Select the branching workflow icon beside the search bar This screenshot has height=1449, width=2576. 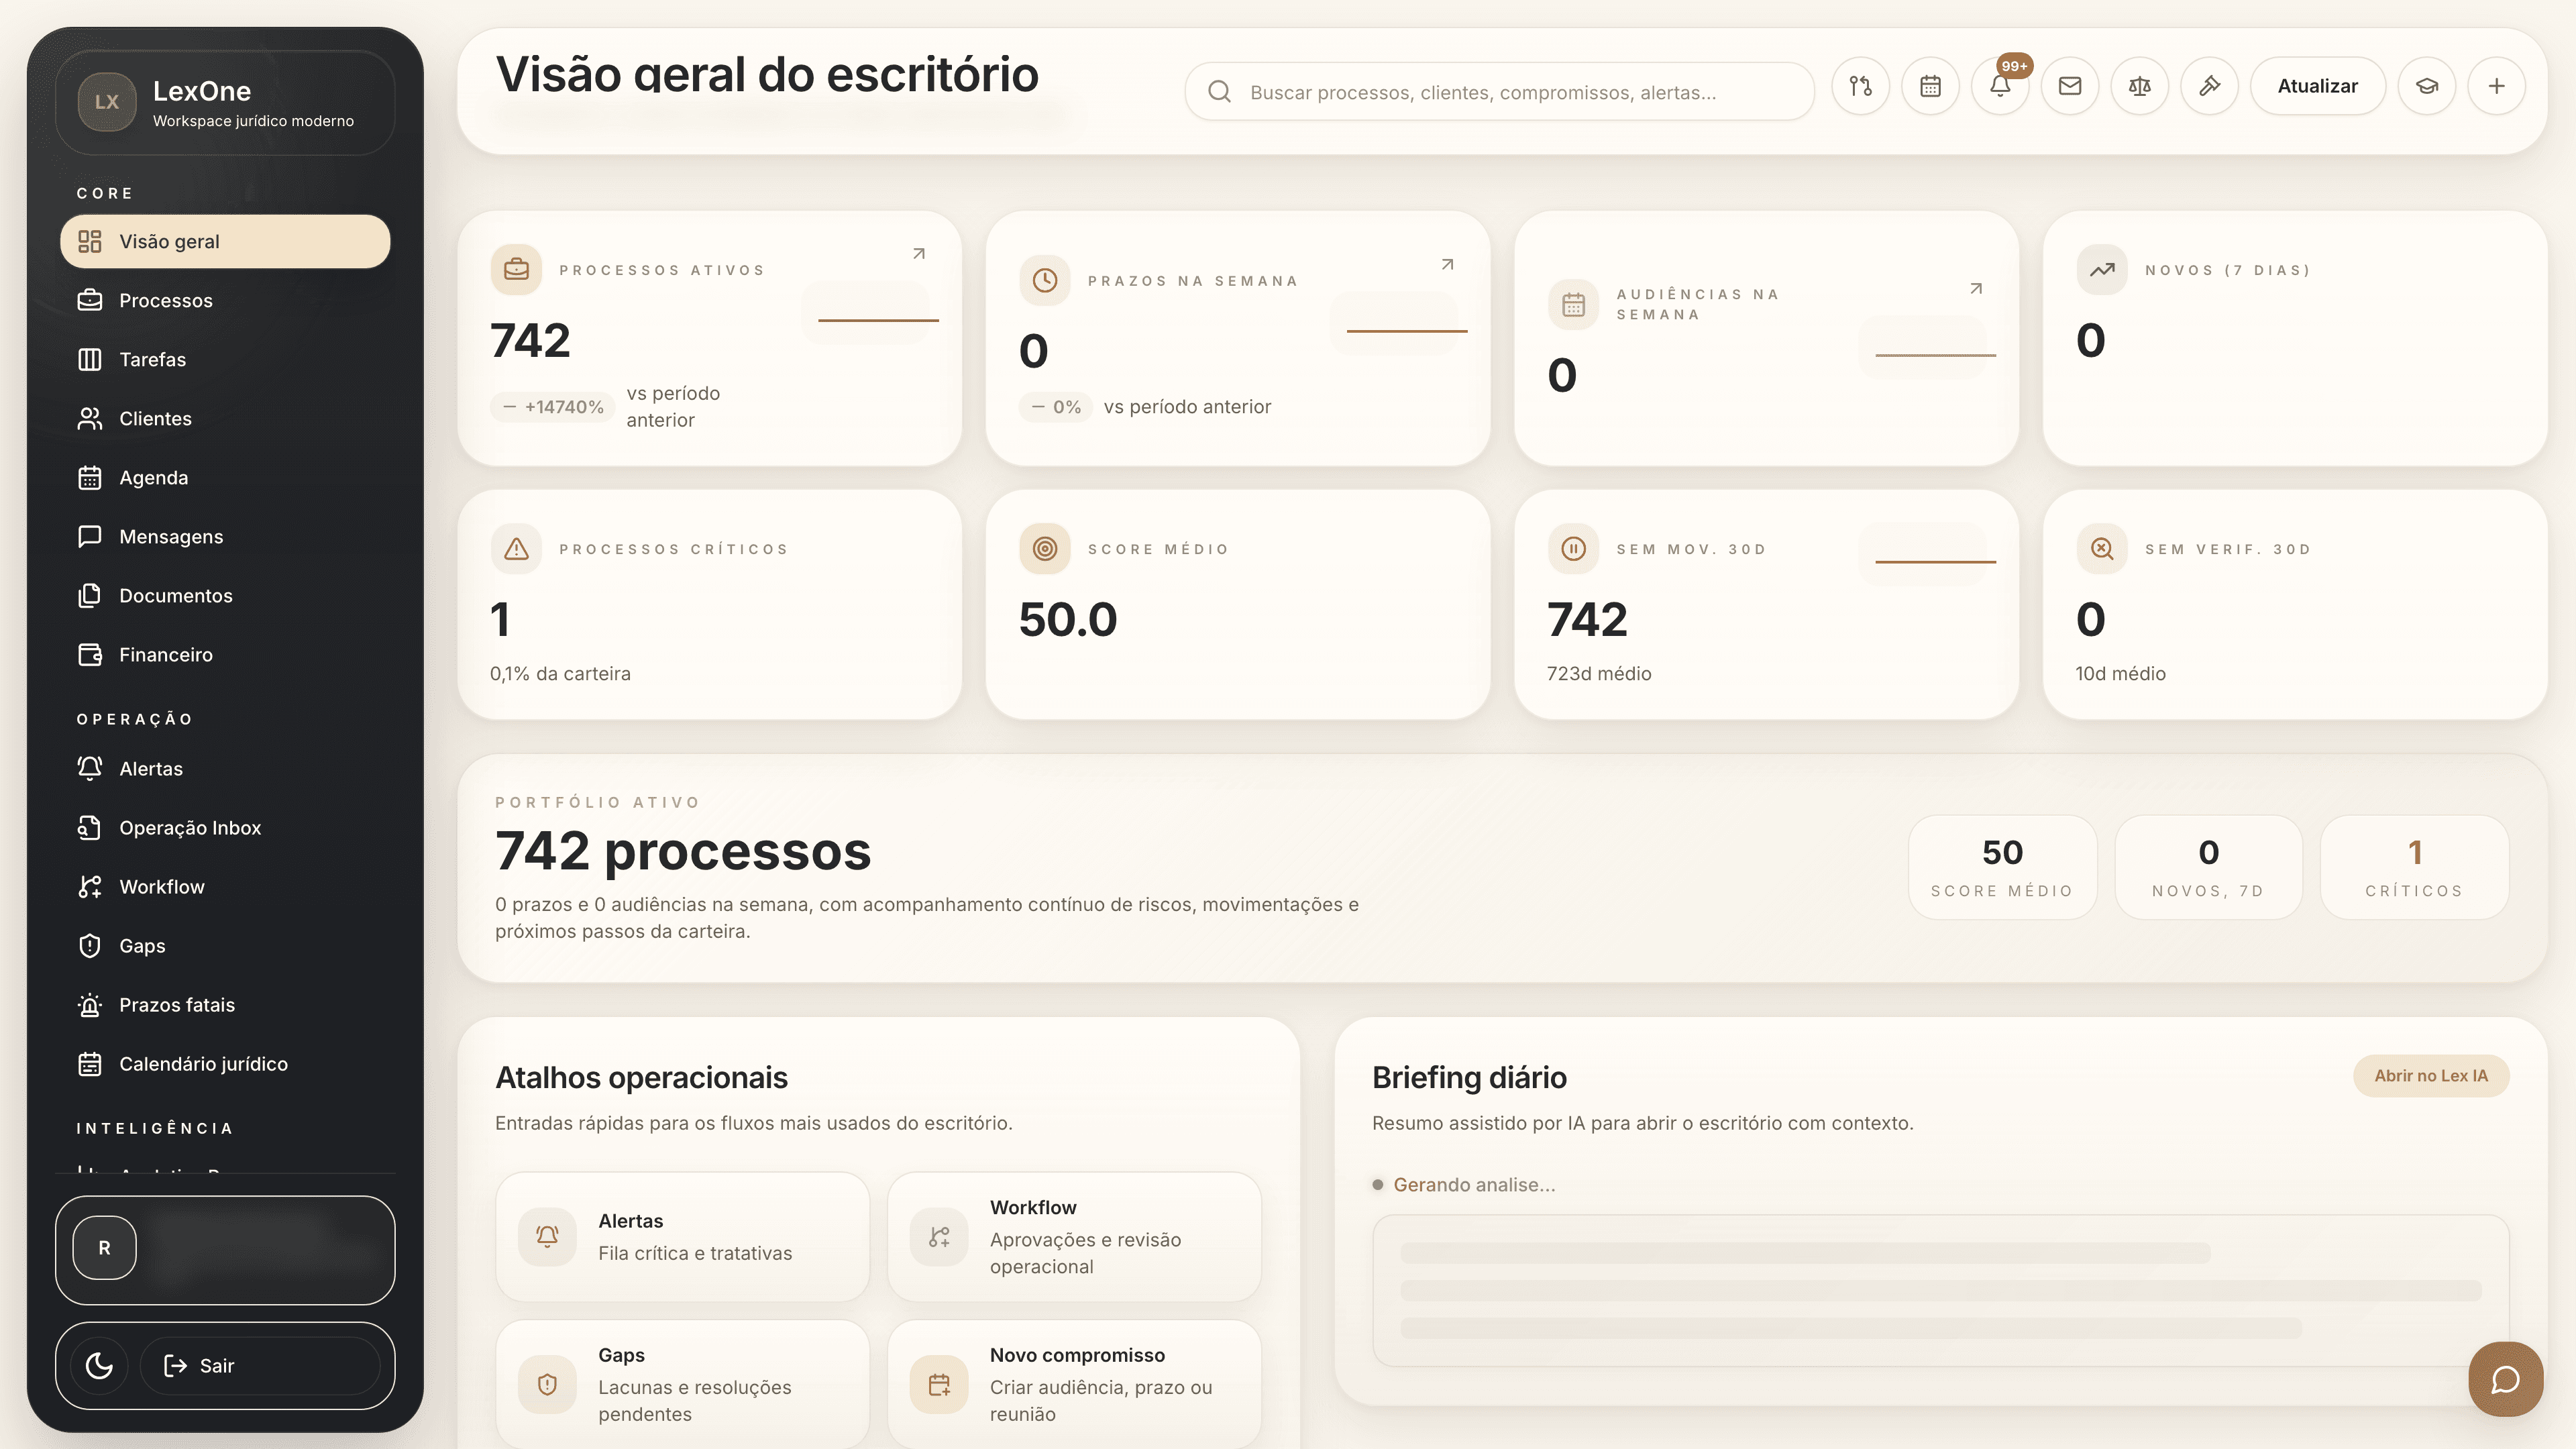(x=1861, y=86)
